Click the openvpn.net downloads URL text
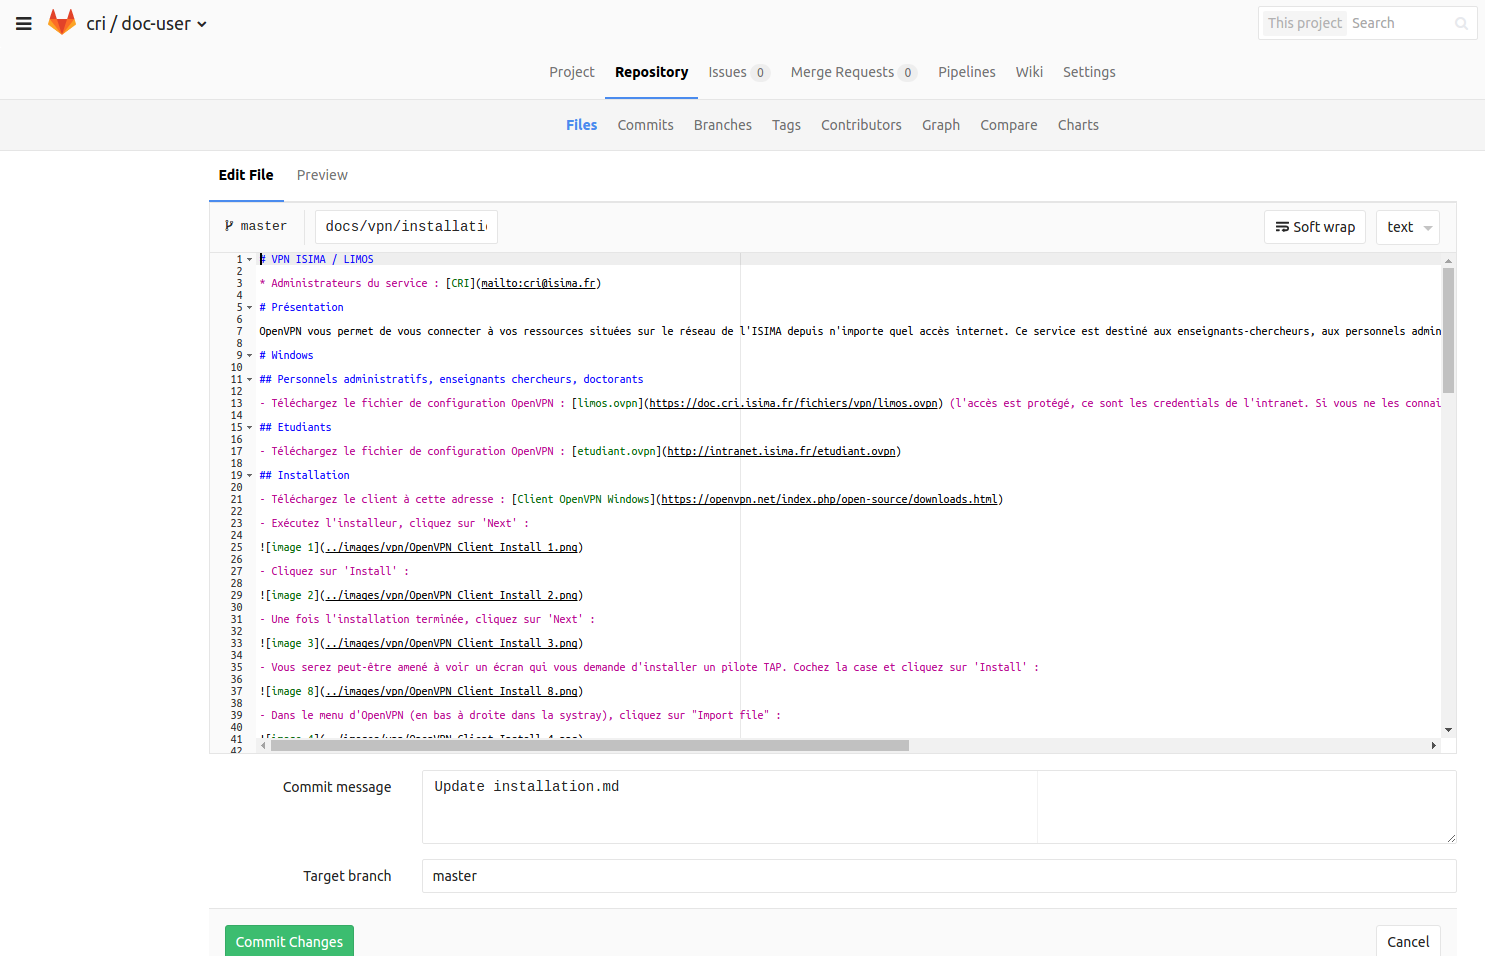 click(829, 499)
